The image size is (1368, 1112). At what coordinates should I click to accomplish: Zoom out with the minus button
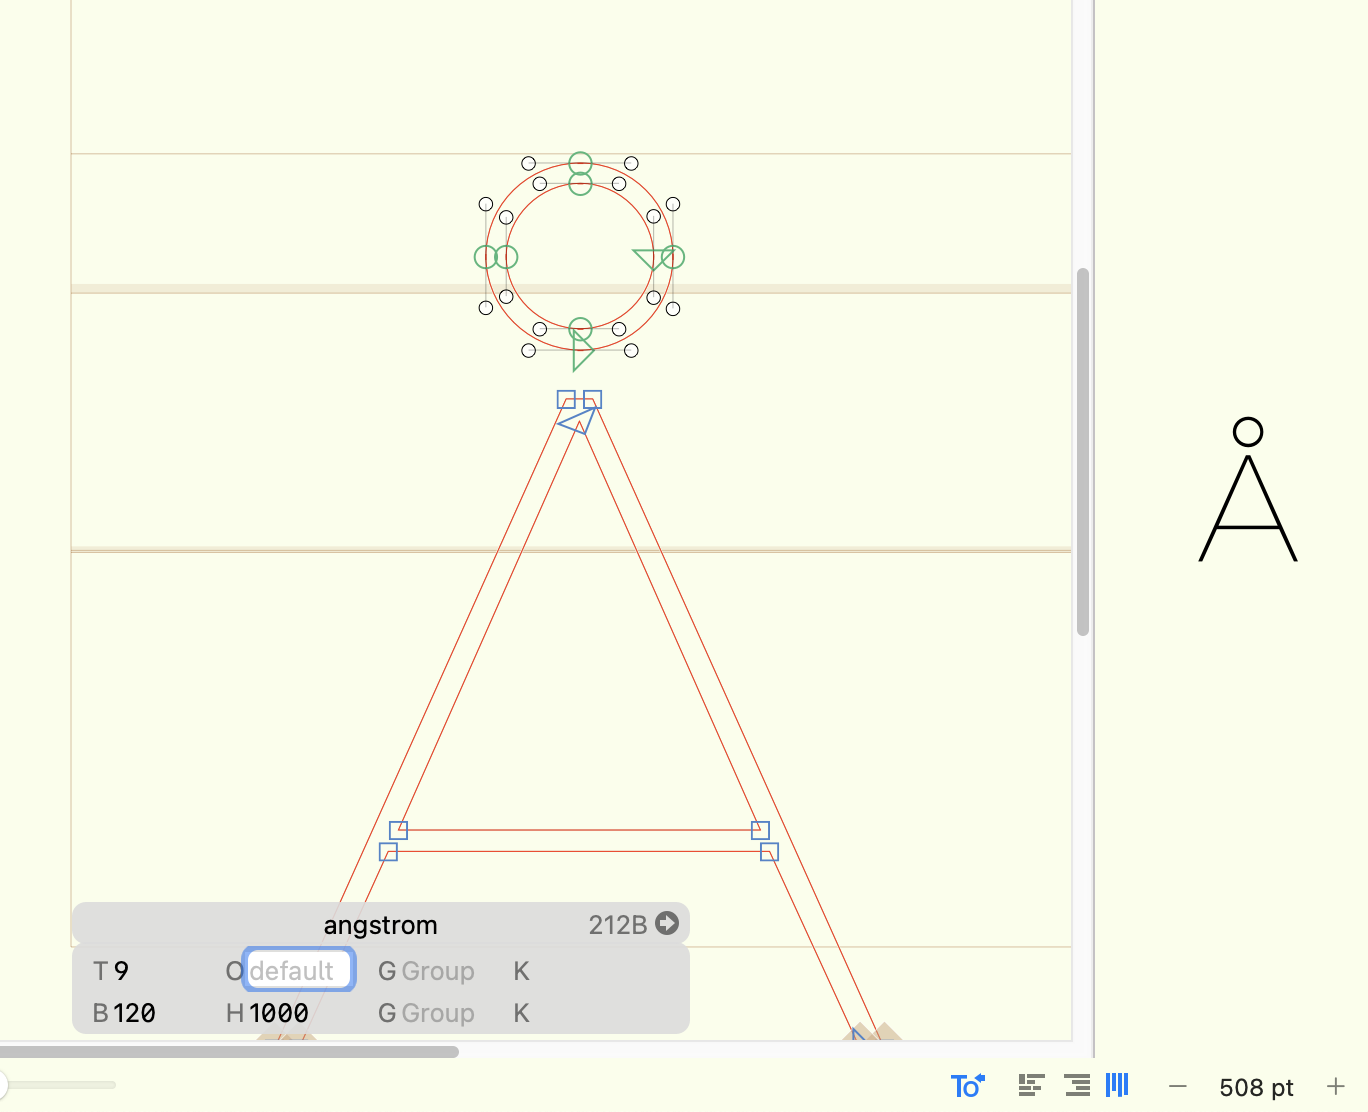pyautogui.click(x=1178, y=1087)
